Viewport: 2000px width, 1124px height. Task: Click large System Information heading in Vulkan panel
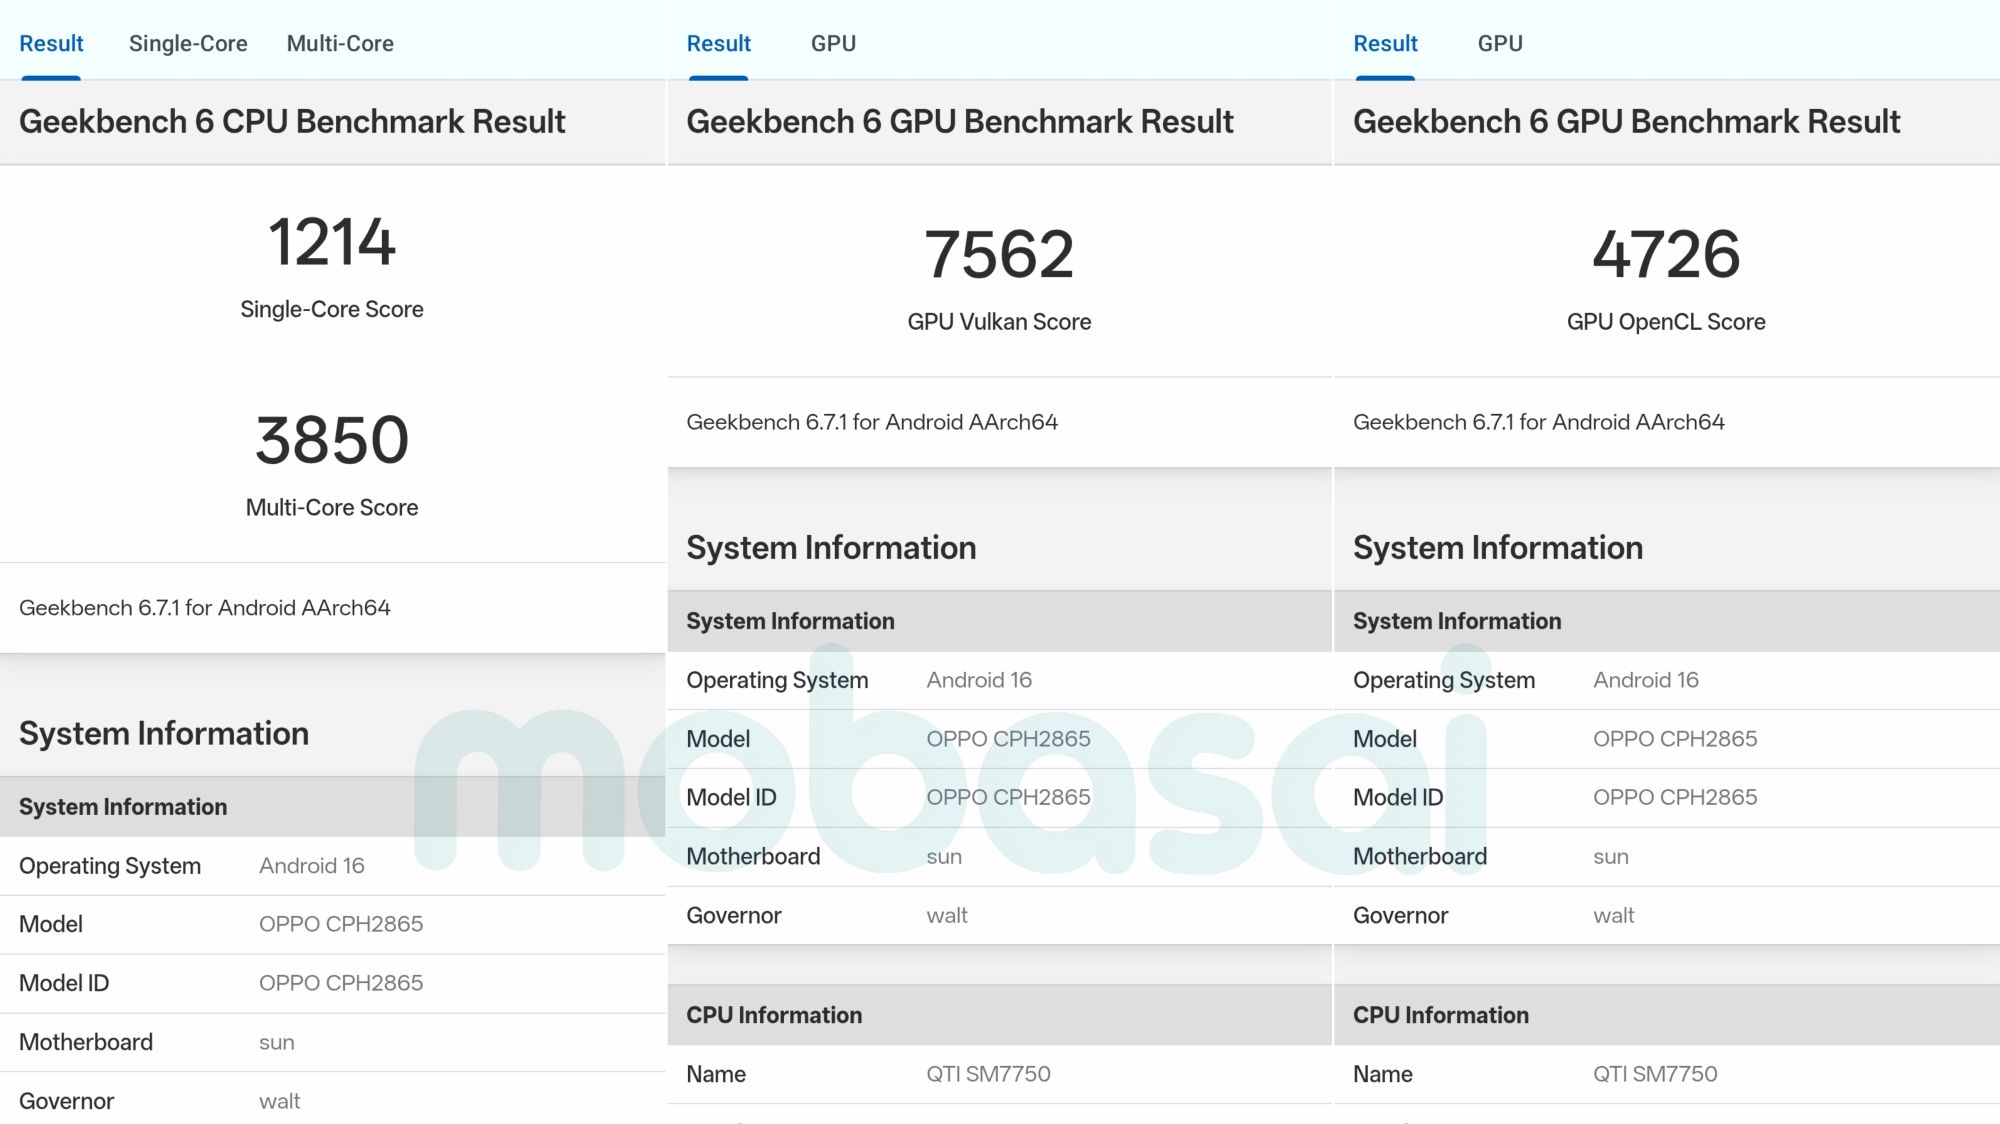click(831, 547)
